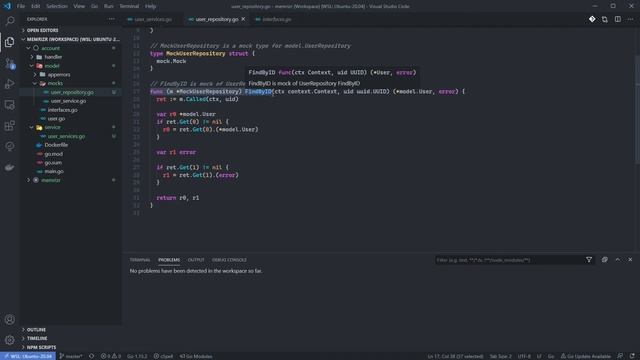Open the Edit menu
Viewport: 640px width, 360px height.
click(36, 6)
